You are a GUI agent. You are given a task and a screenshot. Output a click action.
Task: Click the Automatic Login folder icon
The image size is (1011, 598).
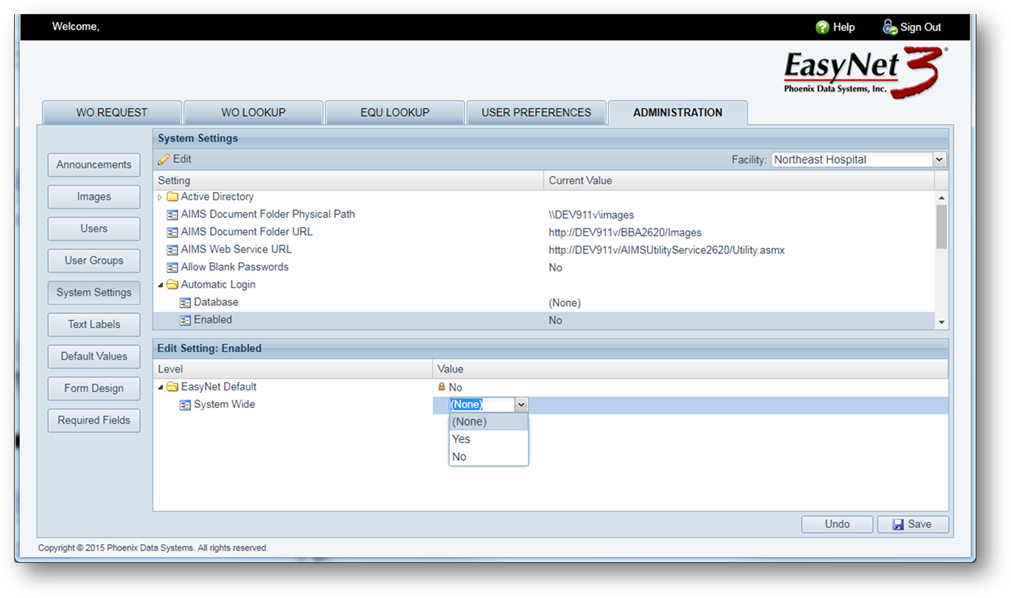(172, 285)
